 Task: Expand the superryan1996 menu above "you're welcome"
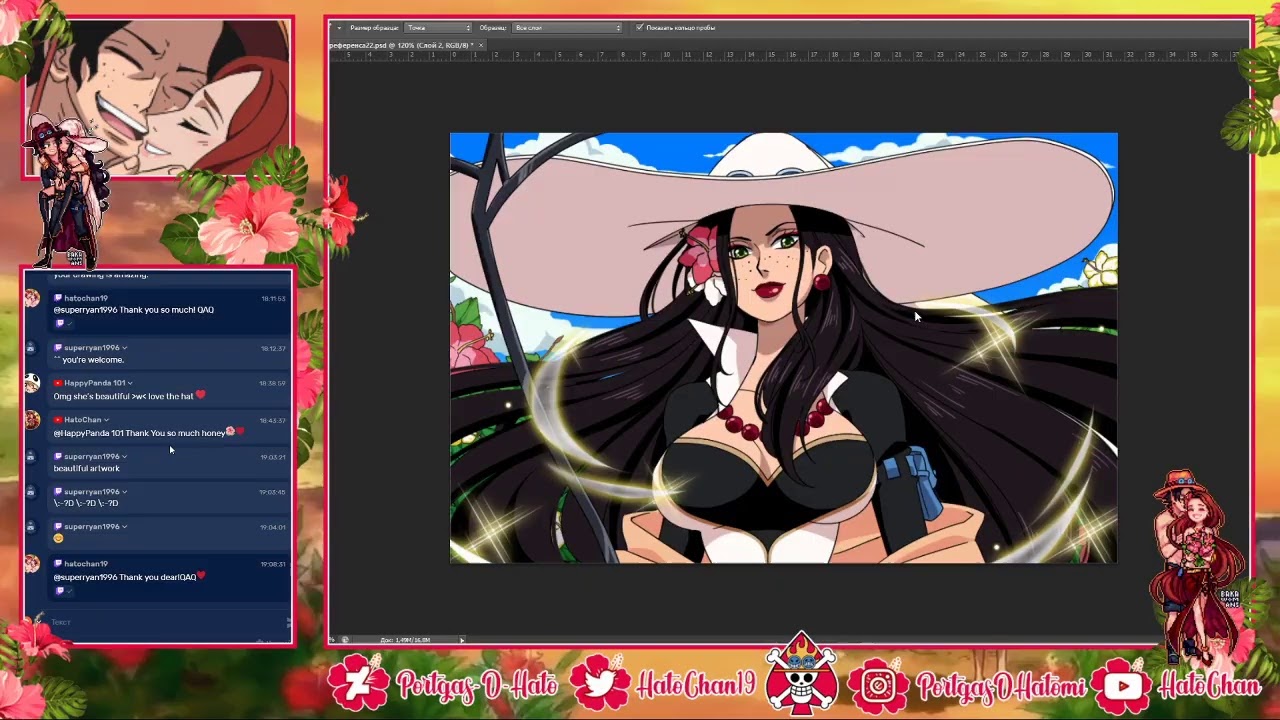[x=125, y=348]
